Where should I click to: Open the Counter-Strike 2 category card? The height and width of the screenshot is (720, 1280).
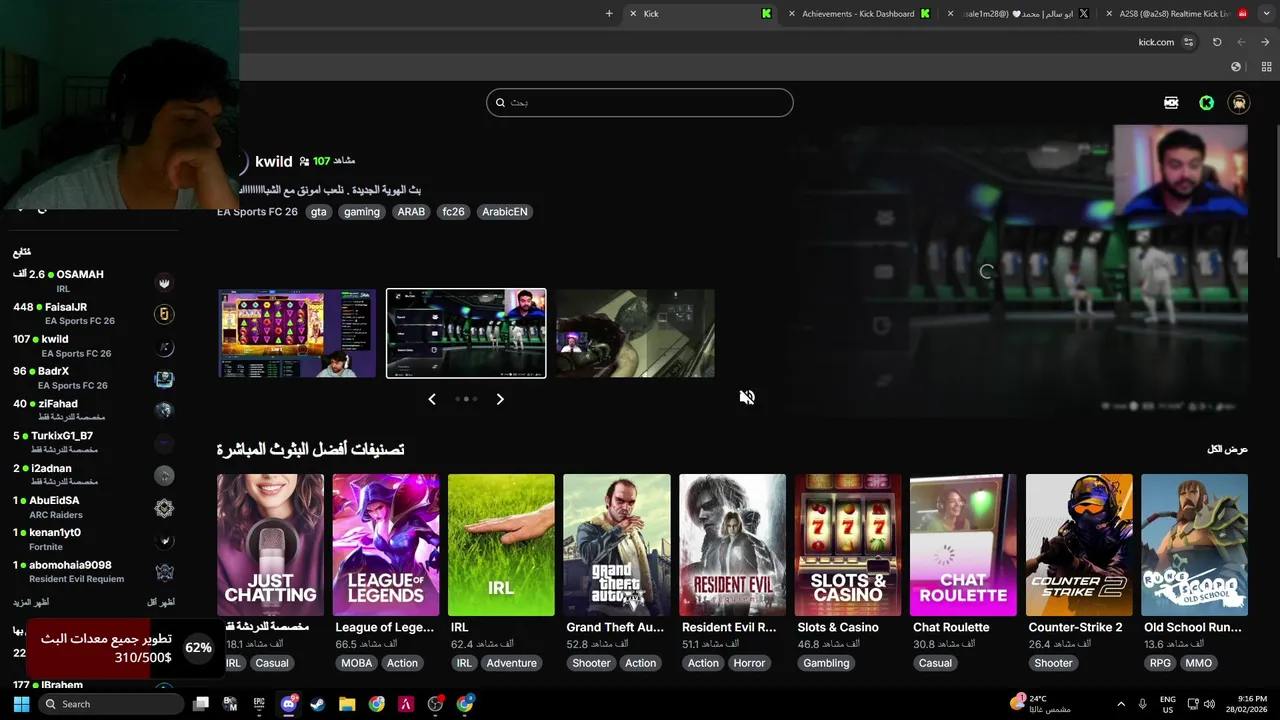click(x=1079, y=545)
